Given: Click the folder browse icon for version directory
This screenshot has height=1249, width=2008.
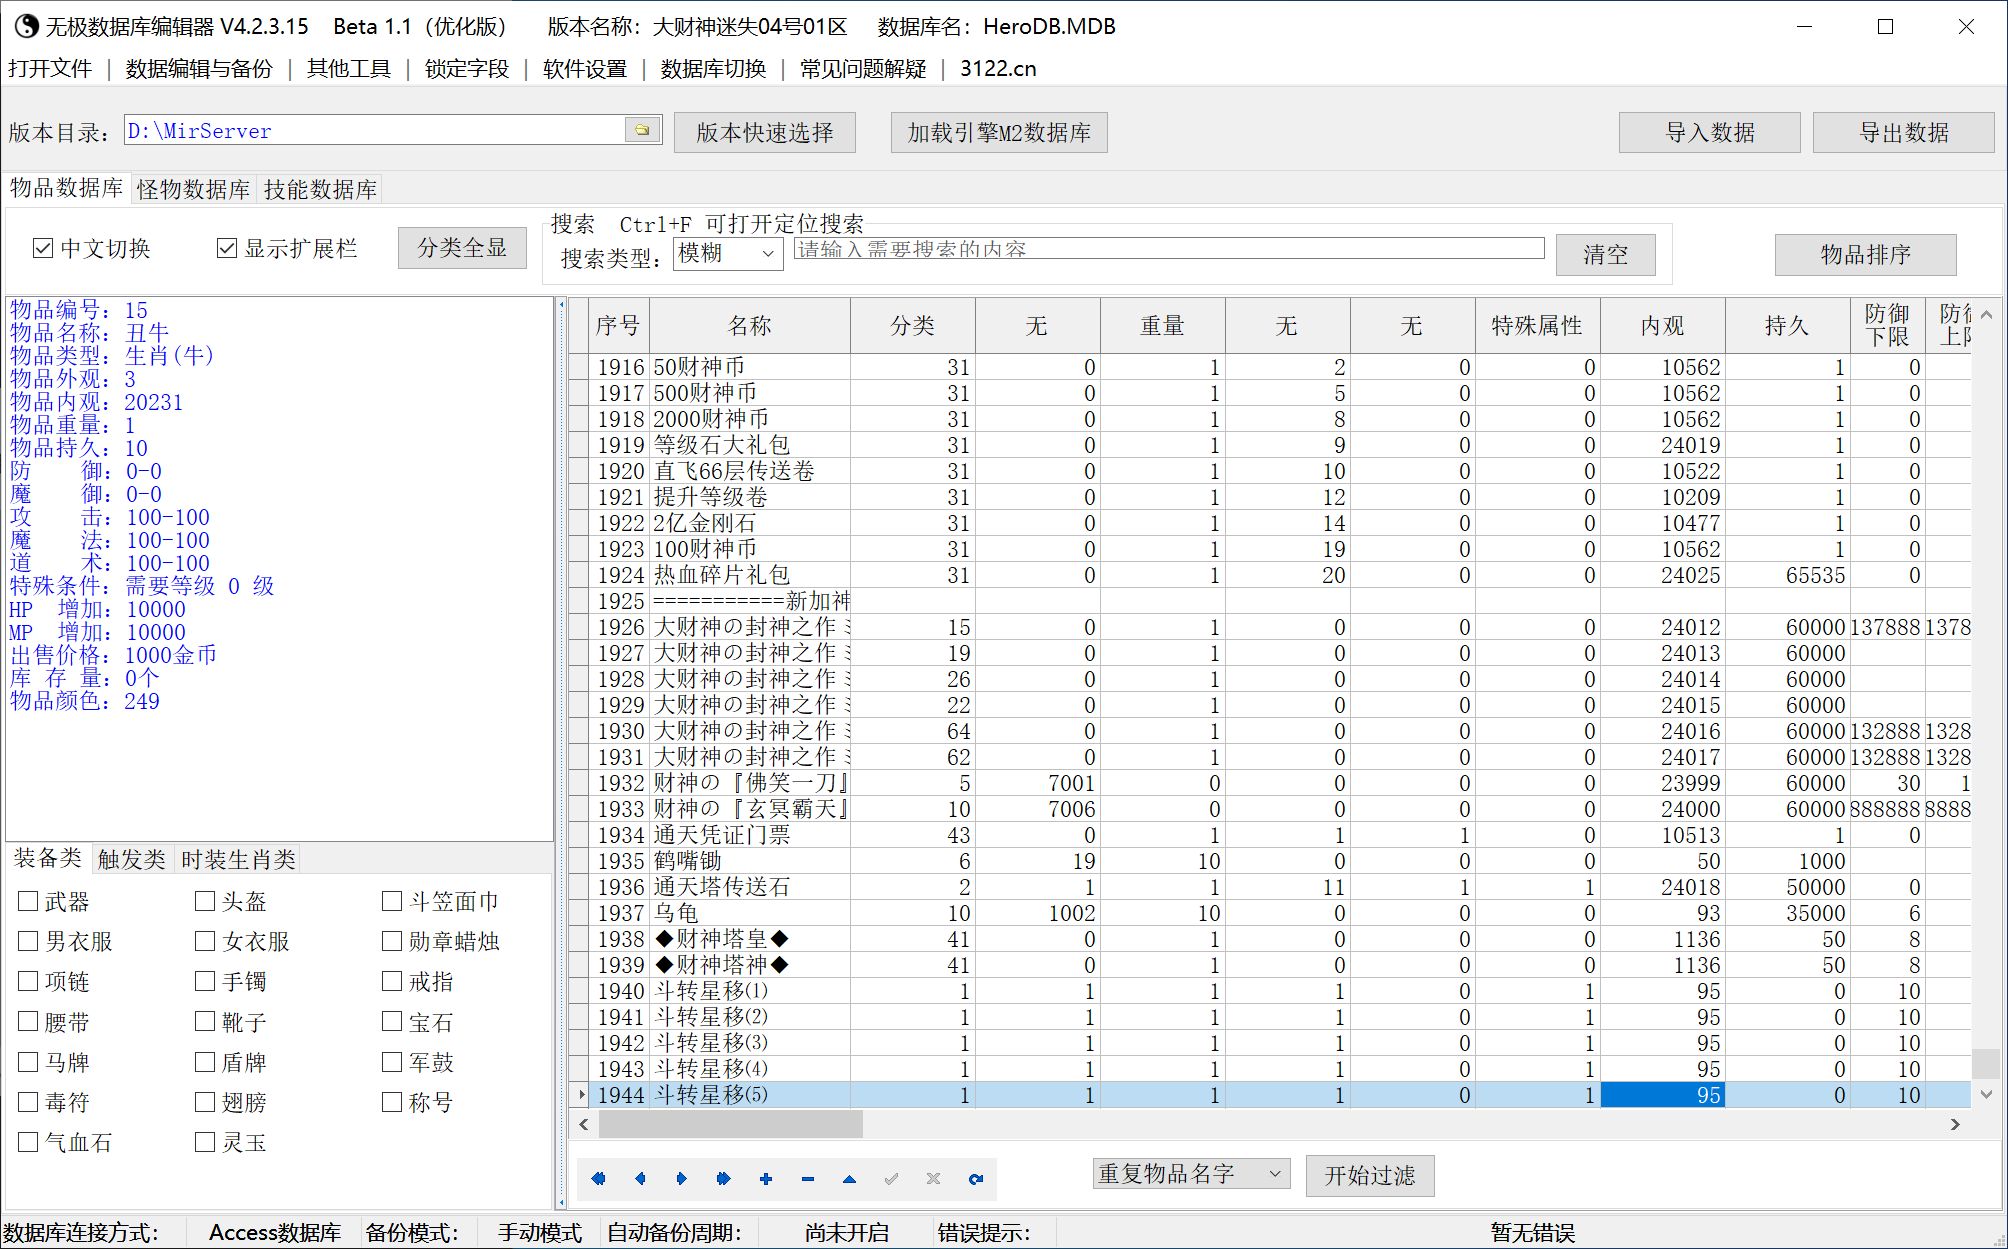Looking at the screenshot, I should [x=642, y=130].
